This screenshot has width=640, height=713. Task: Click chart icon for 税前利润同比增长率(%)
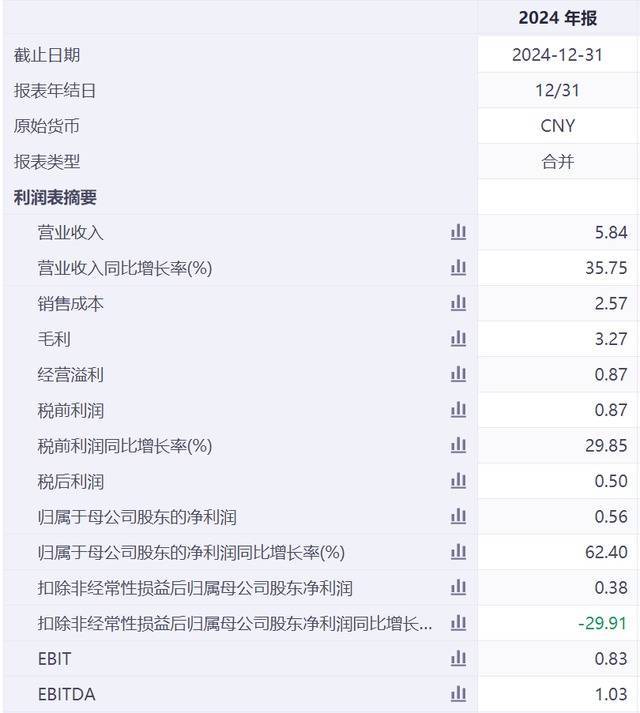(x=458, y=445)
